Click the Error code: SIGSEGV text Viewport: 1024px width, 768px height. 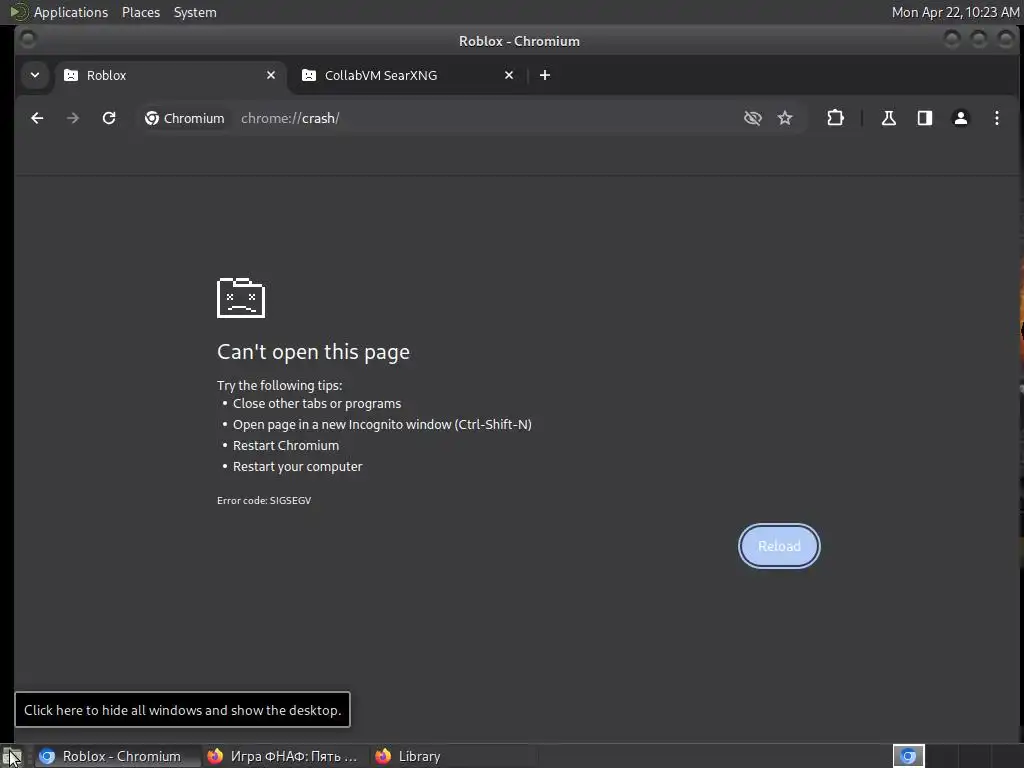coord(264,500)
